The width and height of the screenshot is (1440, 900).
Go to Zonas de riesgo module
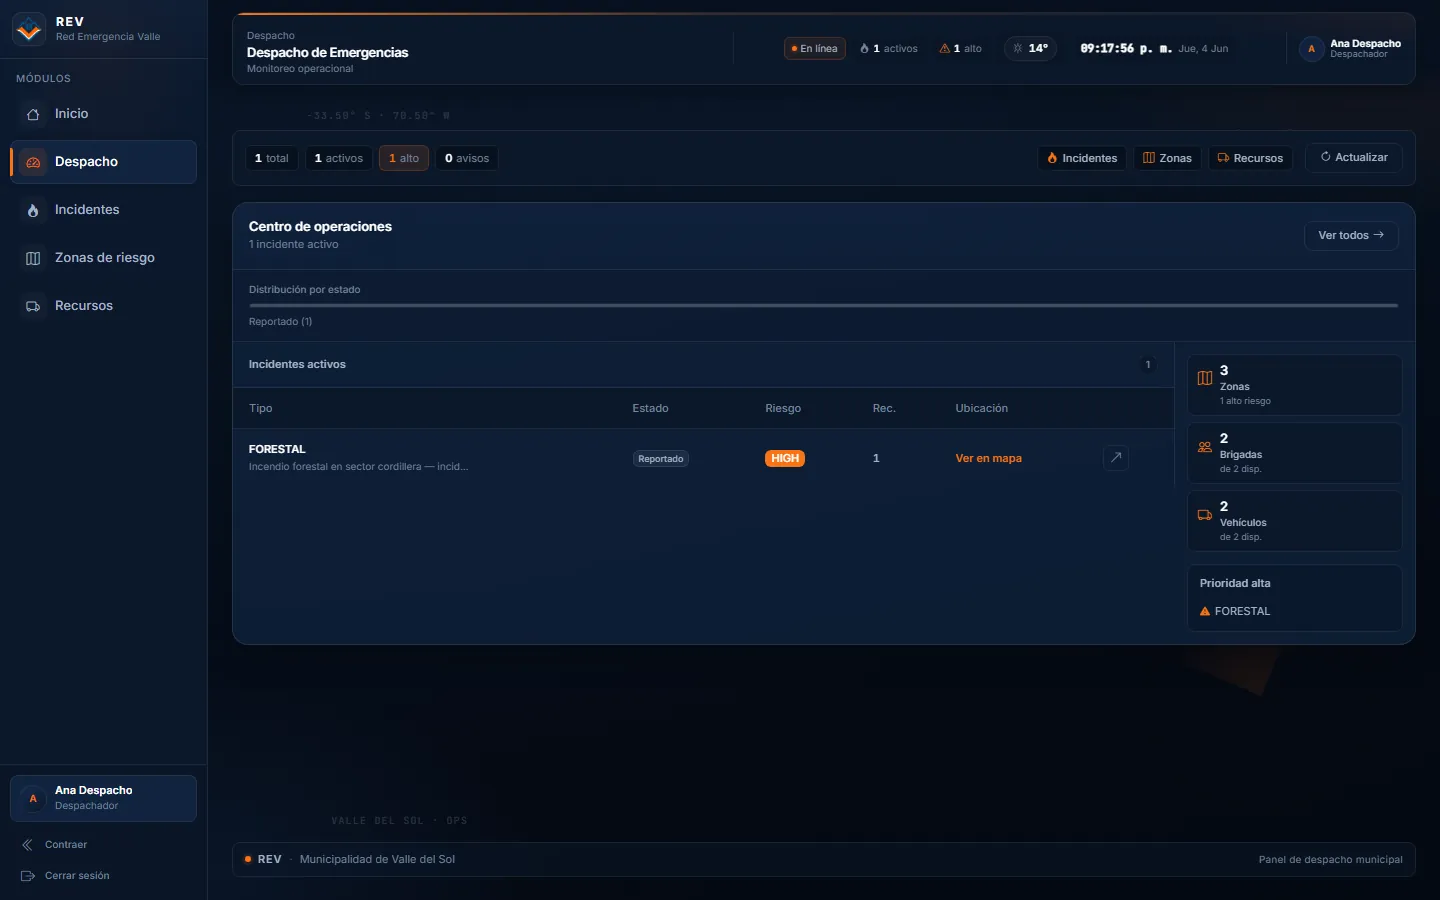coord(103,258)
